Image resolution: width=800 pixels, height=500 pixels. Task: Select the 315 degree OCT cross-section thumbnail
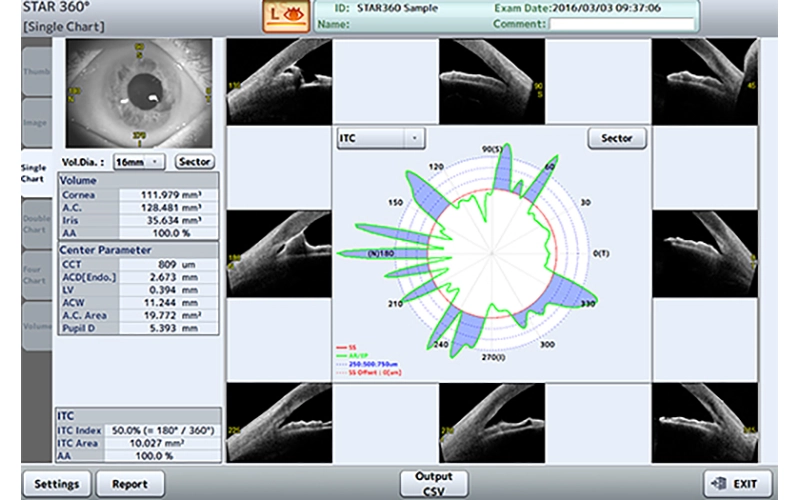705,423
